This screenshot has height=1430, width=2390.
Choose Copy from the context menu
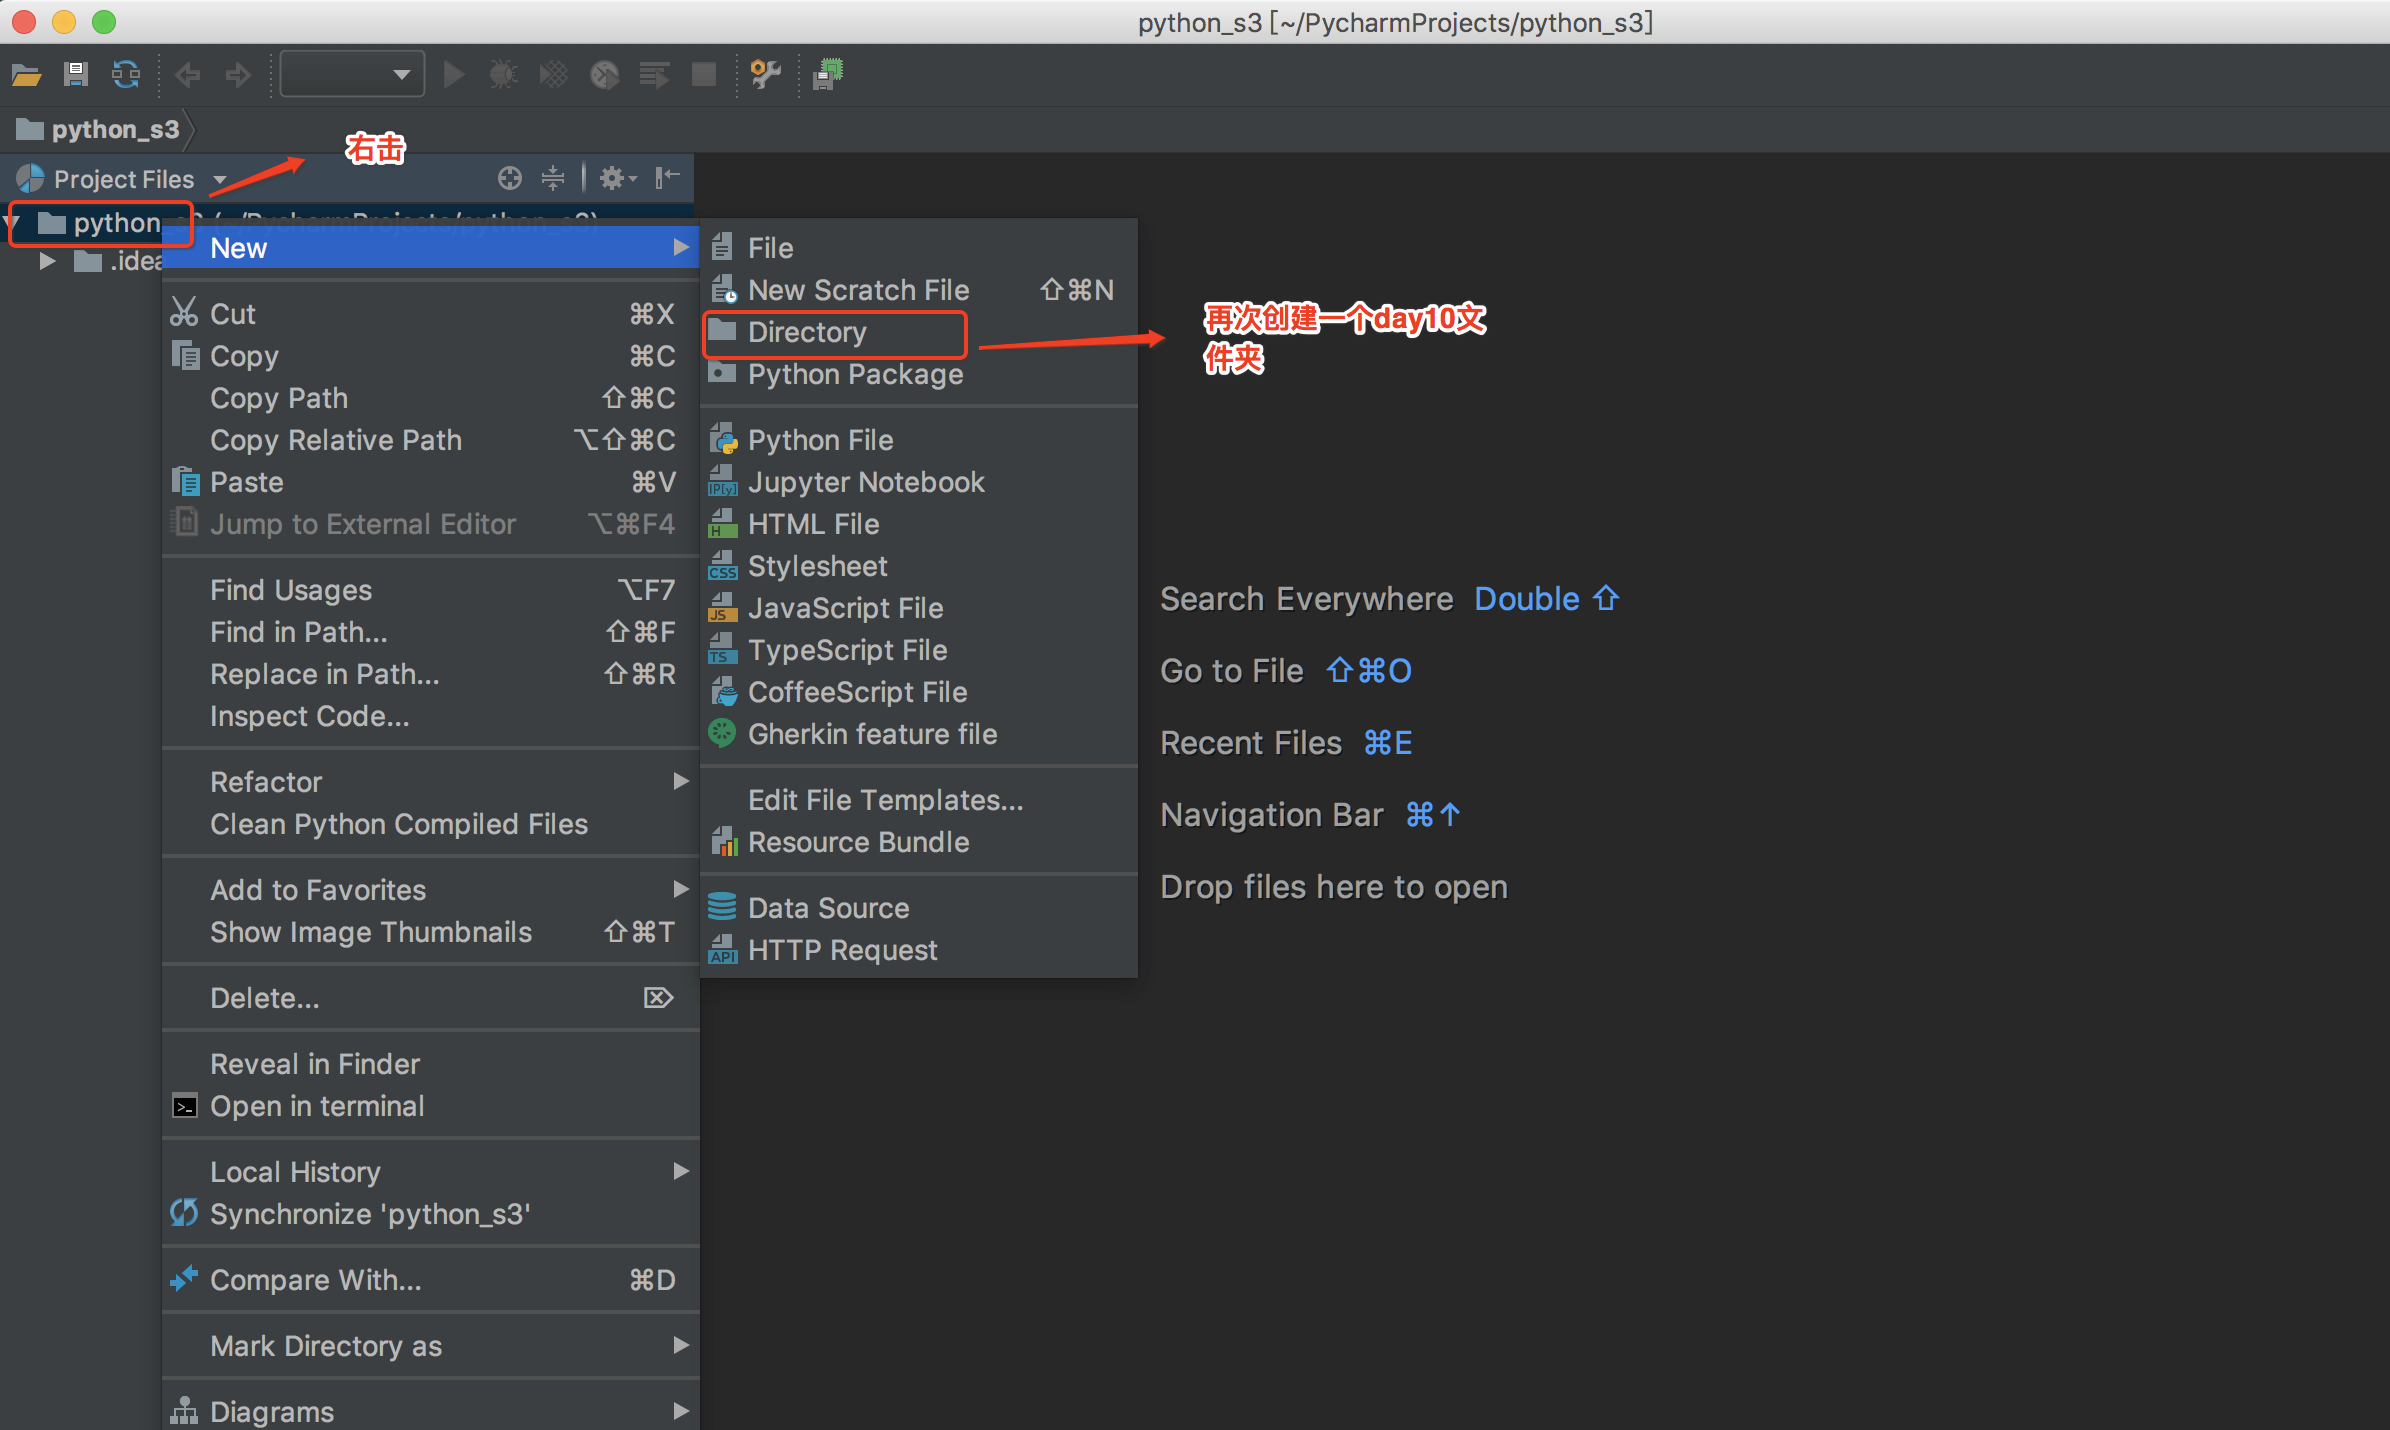(431, 356)
